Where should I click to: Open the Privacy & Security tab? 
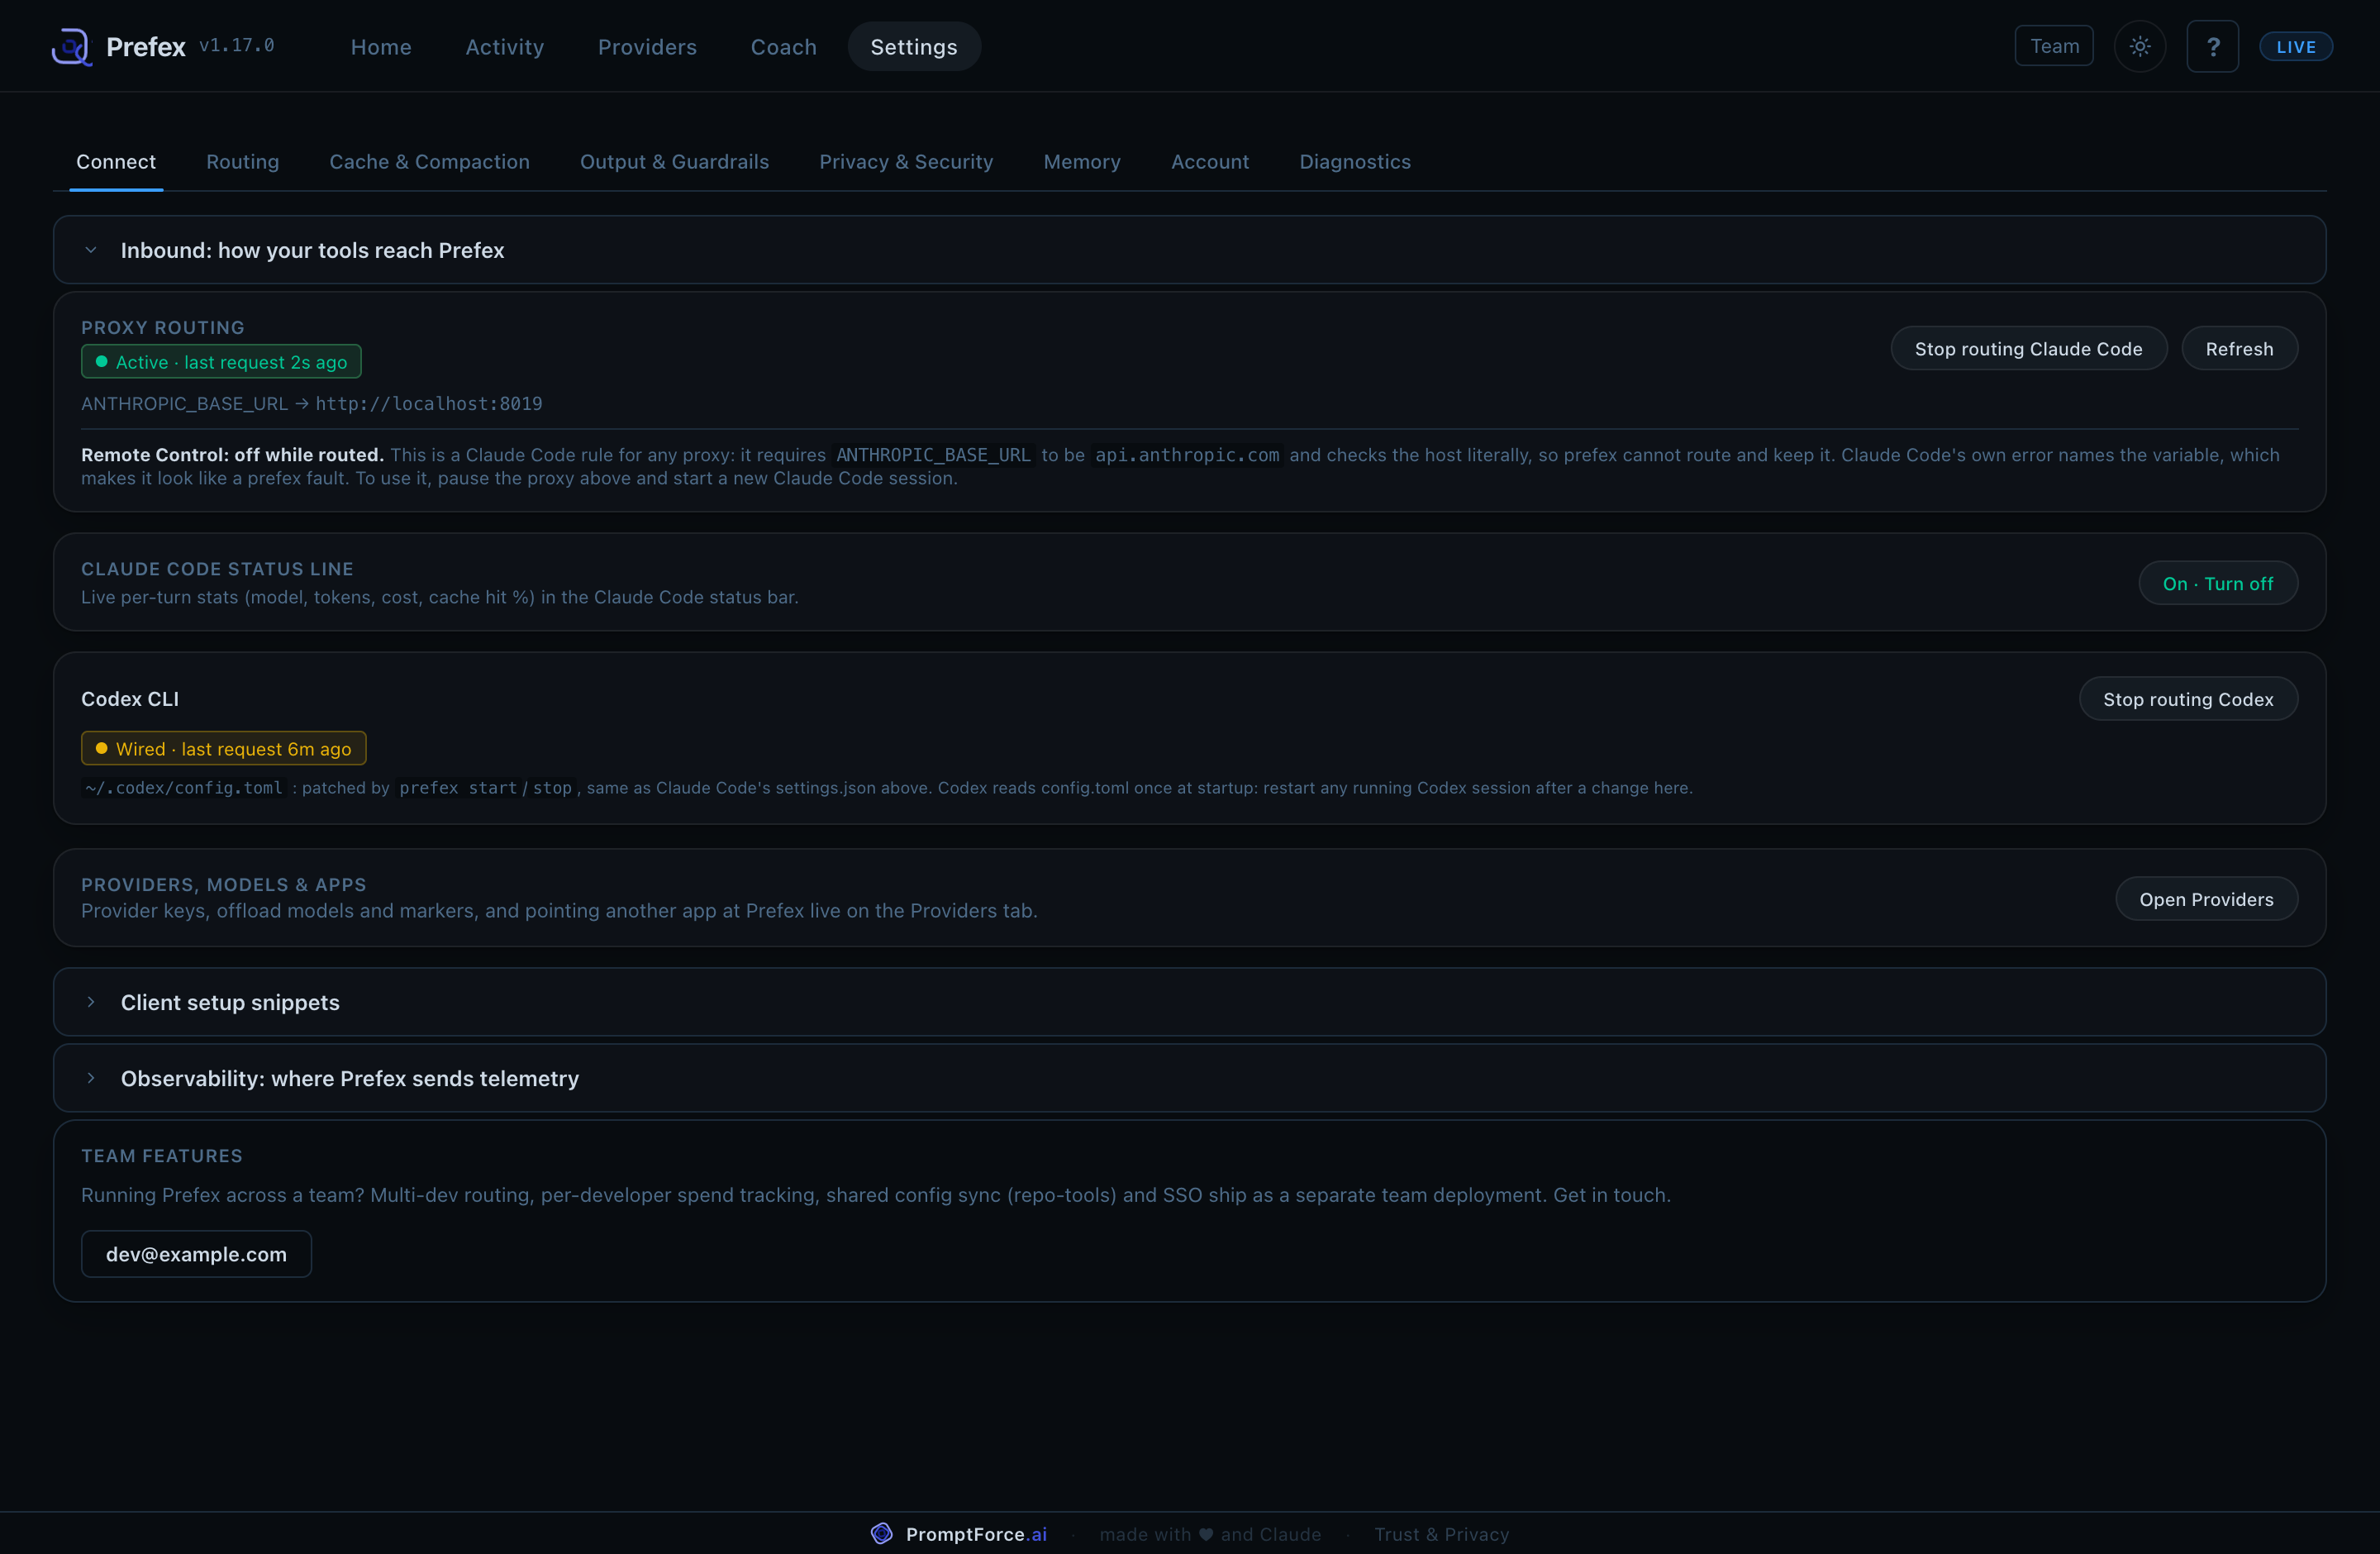coord(906,162)
